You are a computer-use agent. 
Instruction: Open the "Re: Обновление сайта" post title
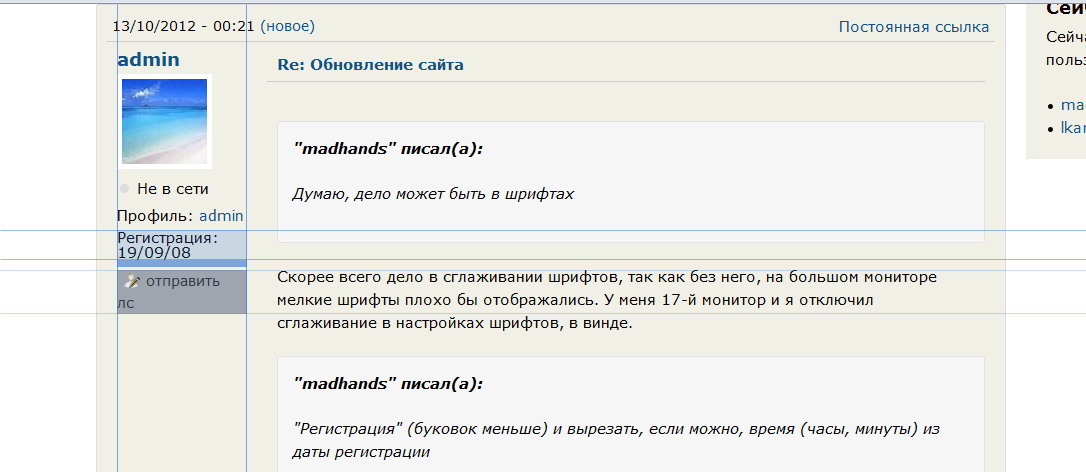(371, 65)
